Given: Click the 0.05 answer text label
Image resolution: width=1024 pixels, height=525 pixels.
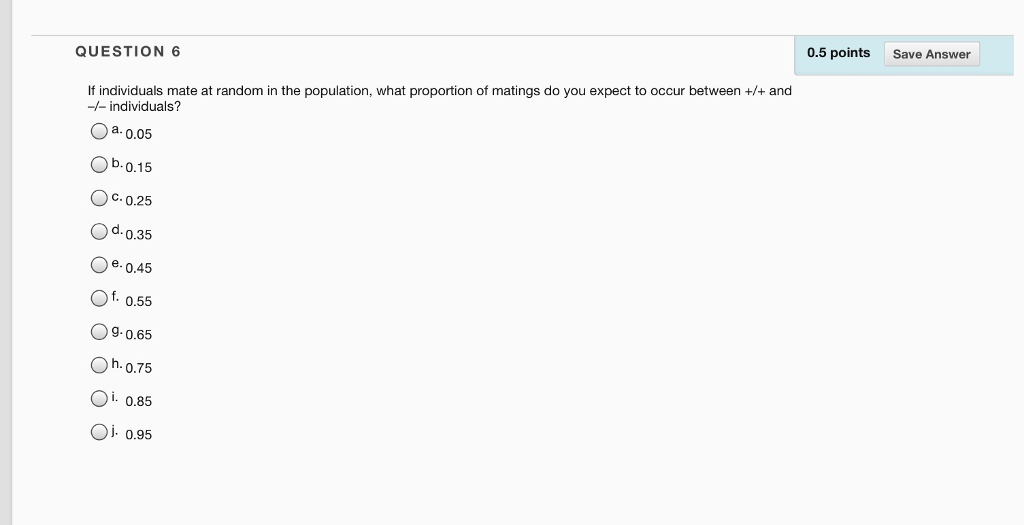Looking at the screenshot, I should [138, 135].
